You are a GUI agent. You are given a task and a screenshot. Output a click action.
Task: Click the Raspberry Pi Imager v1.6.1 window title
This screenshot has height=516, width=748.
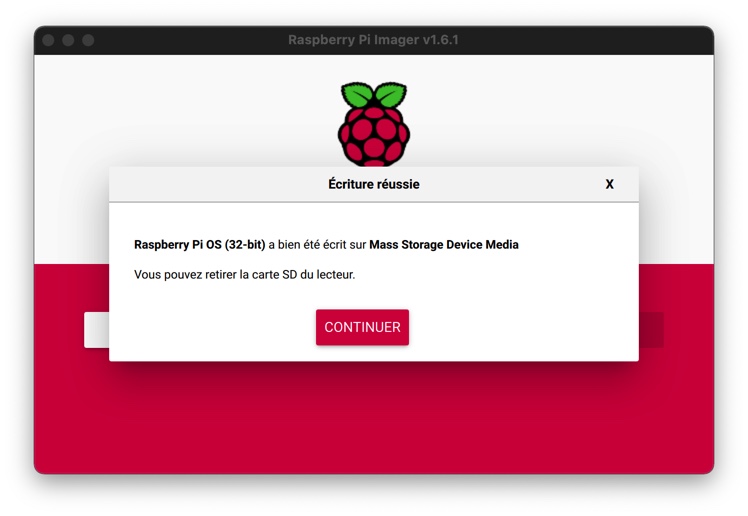373,40
